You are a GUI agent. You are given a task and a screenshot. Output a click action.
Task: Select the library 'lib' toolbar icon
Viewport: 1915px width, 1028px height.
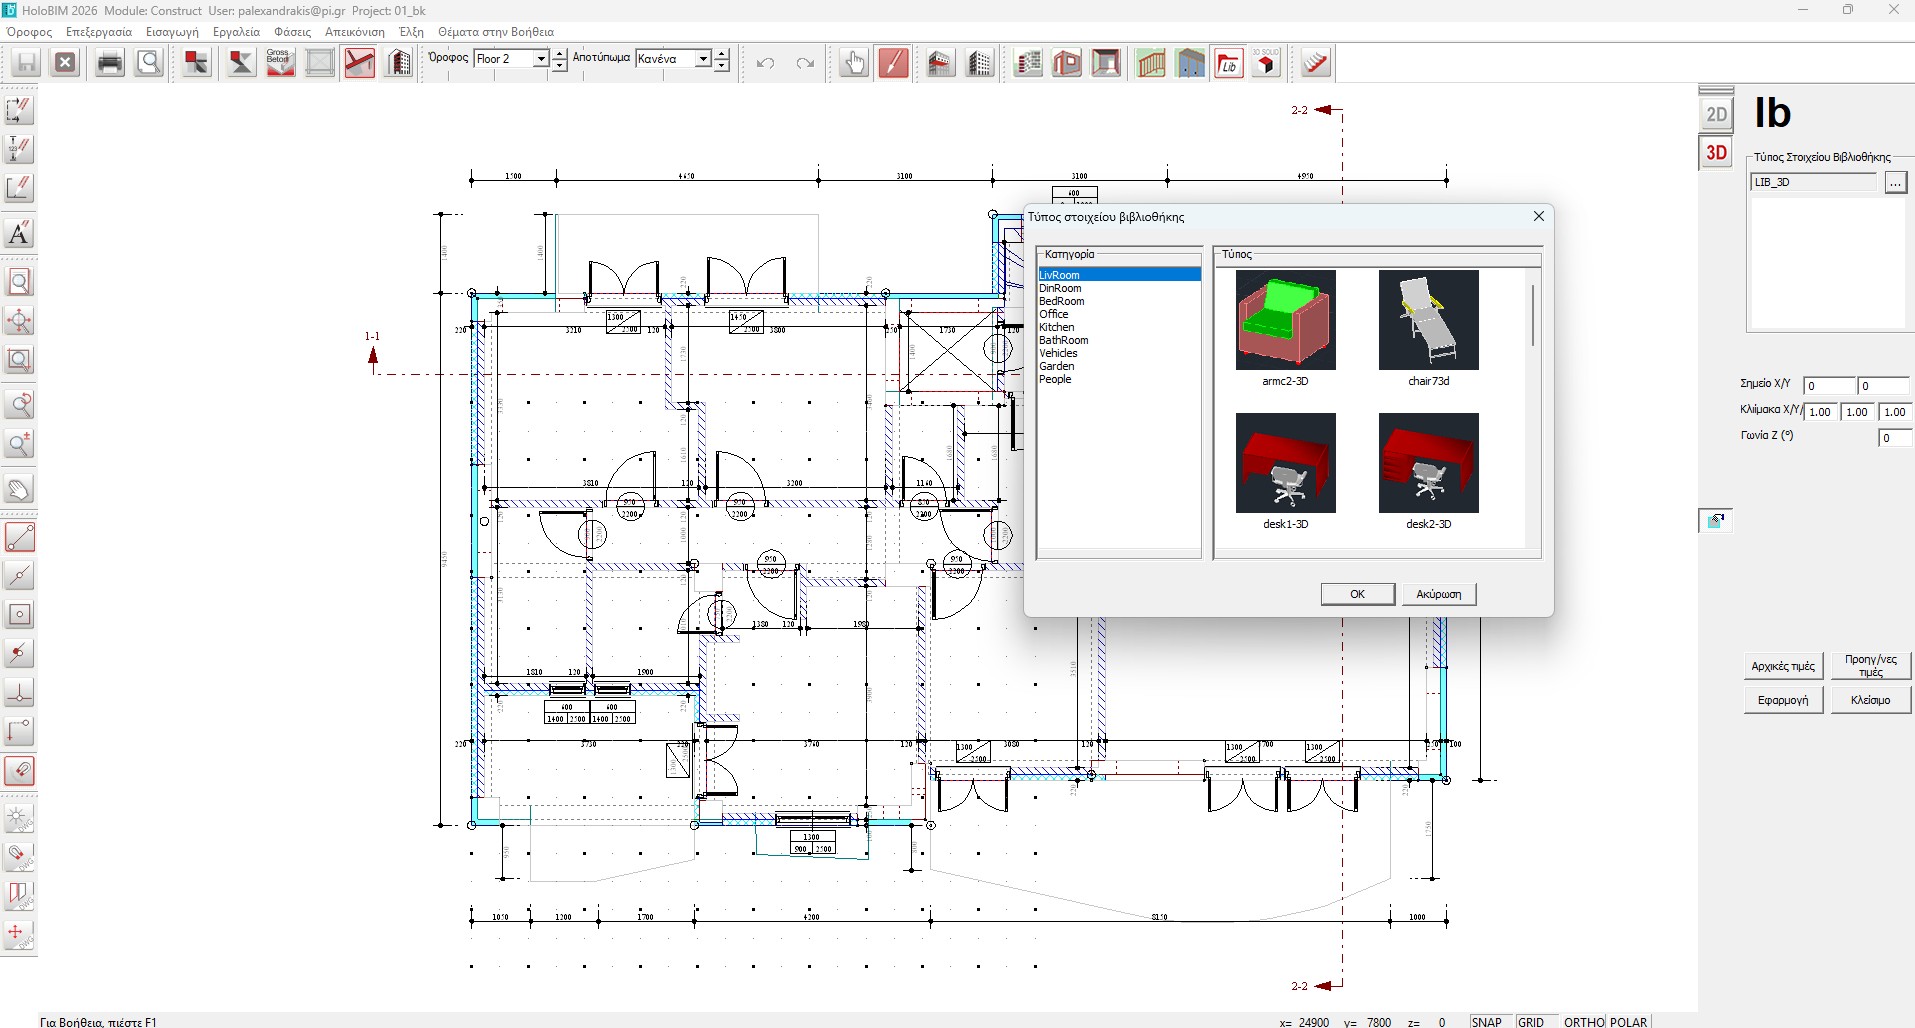(x=1228, y=64)
